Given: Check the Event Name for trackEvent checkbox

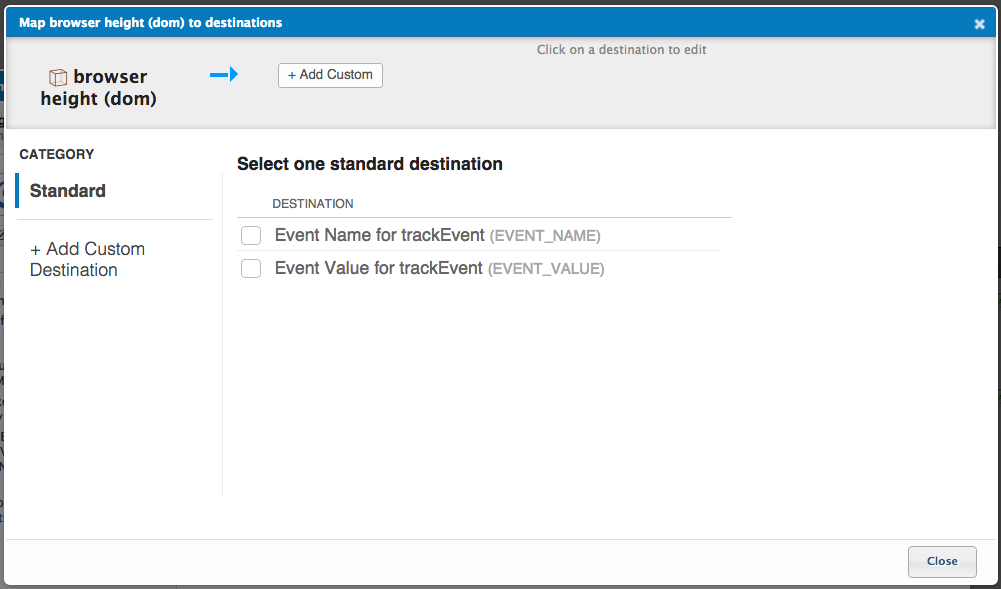Looking at the screenshot, I should (x=251, y=235).
